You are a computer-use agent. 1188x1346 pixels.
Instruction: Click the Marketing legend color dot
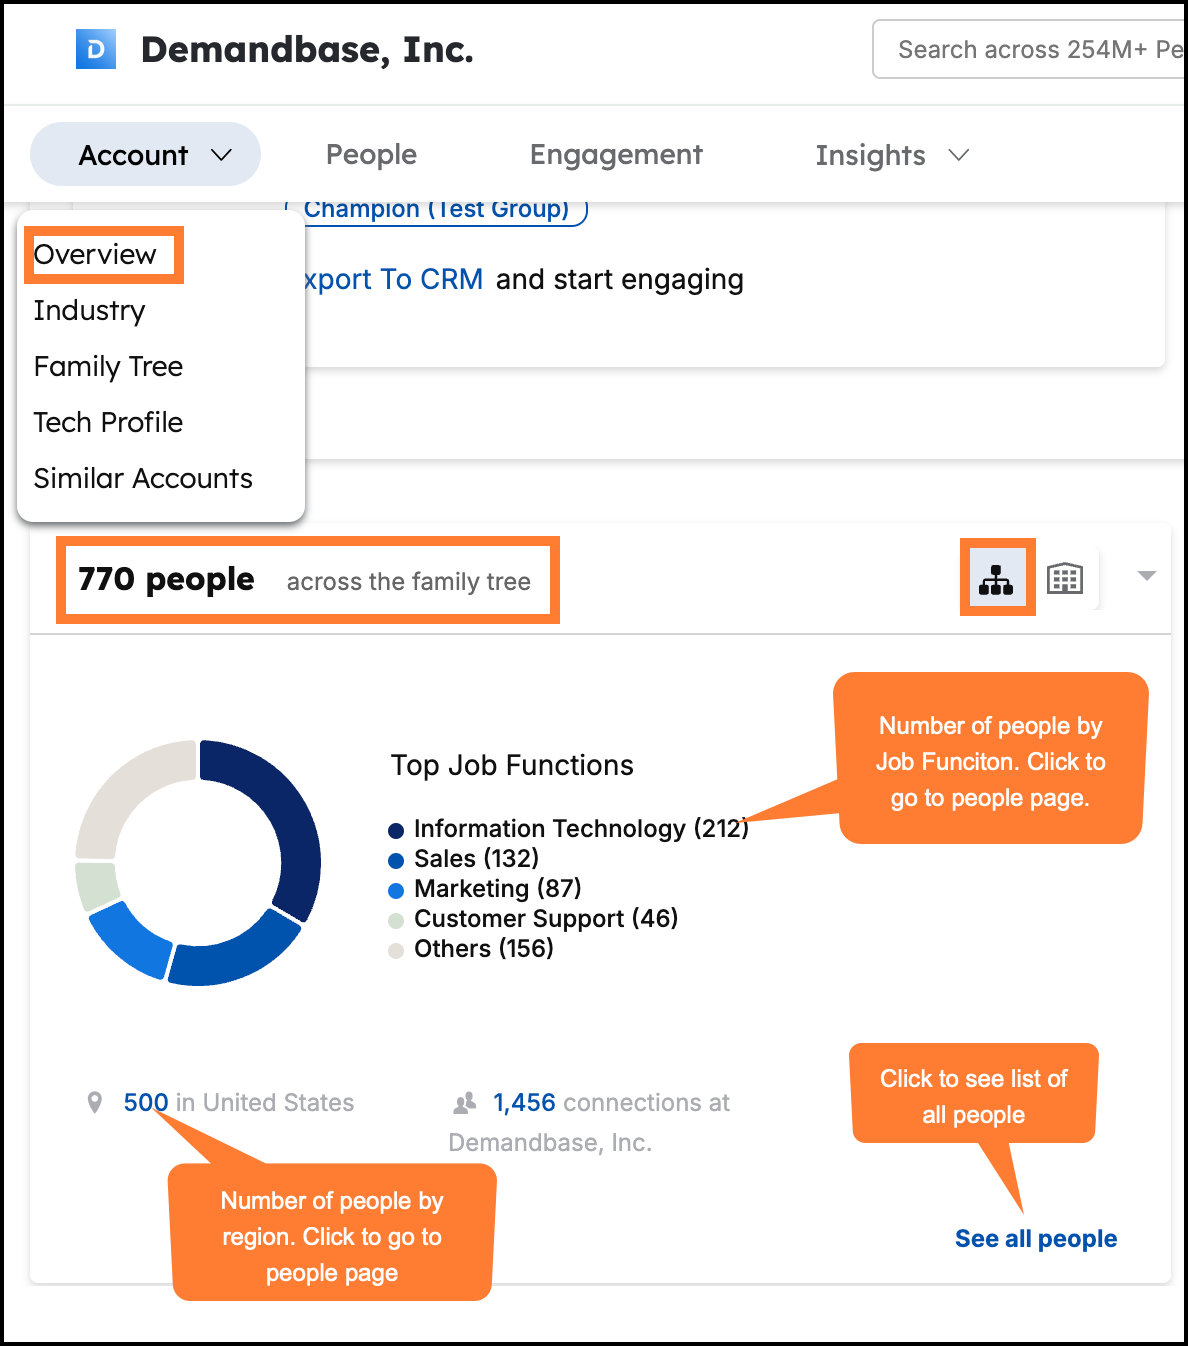coord(396,891)
